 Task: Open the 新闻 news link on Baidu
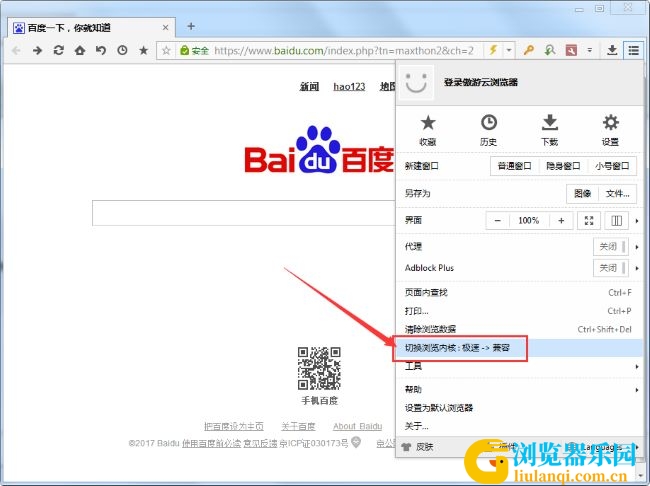tap(309, 86)
